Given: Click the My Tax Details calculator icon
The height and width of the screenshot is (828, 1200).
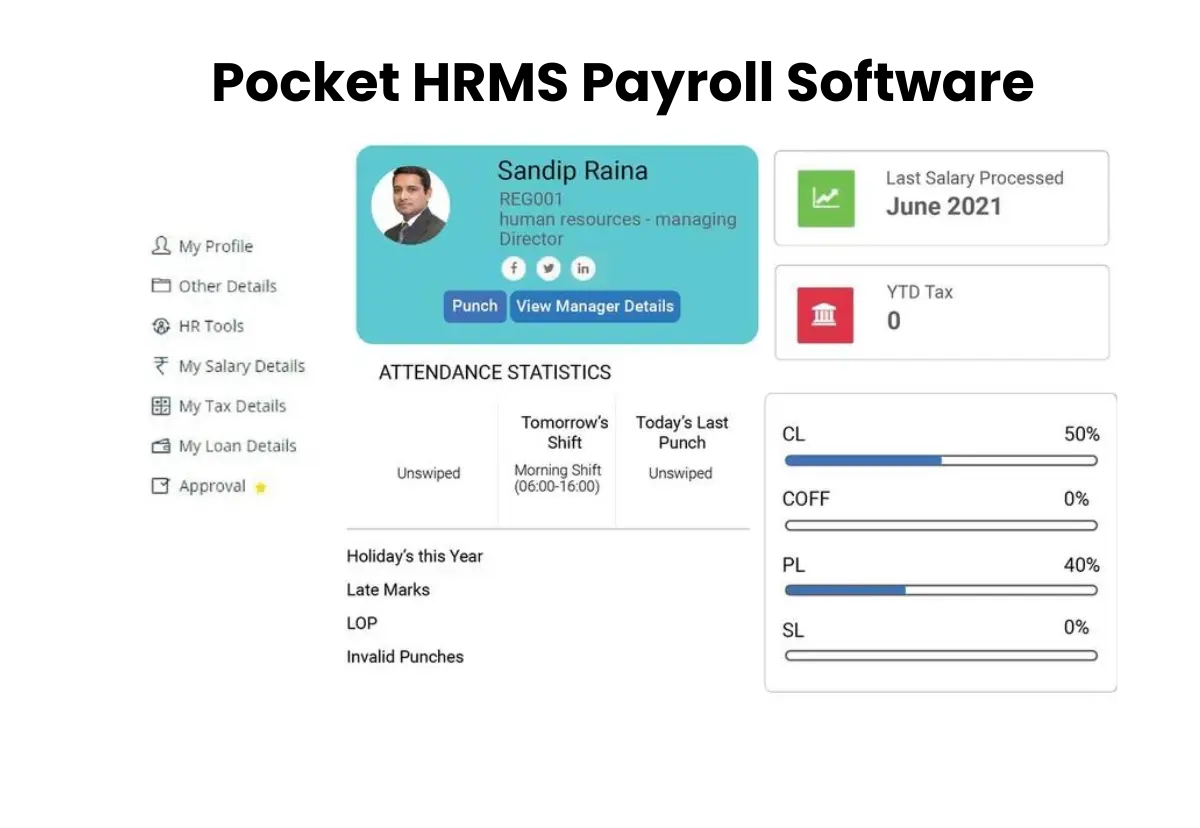Looking at the screenshot, I should click(x=161, y=406).
